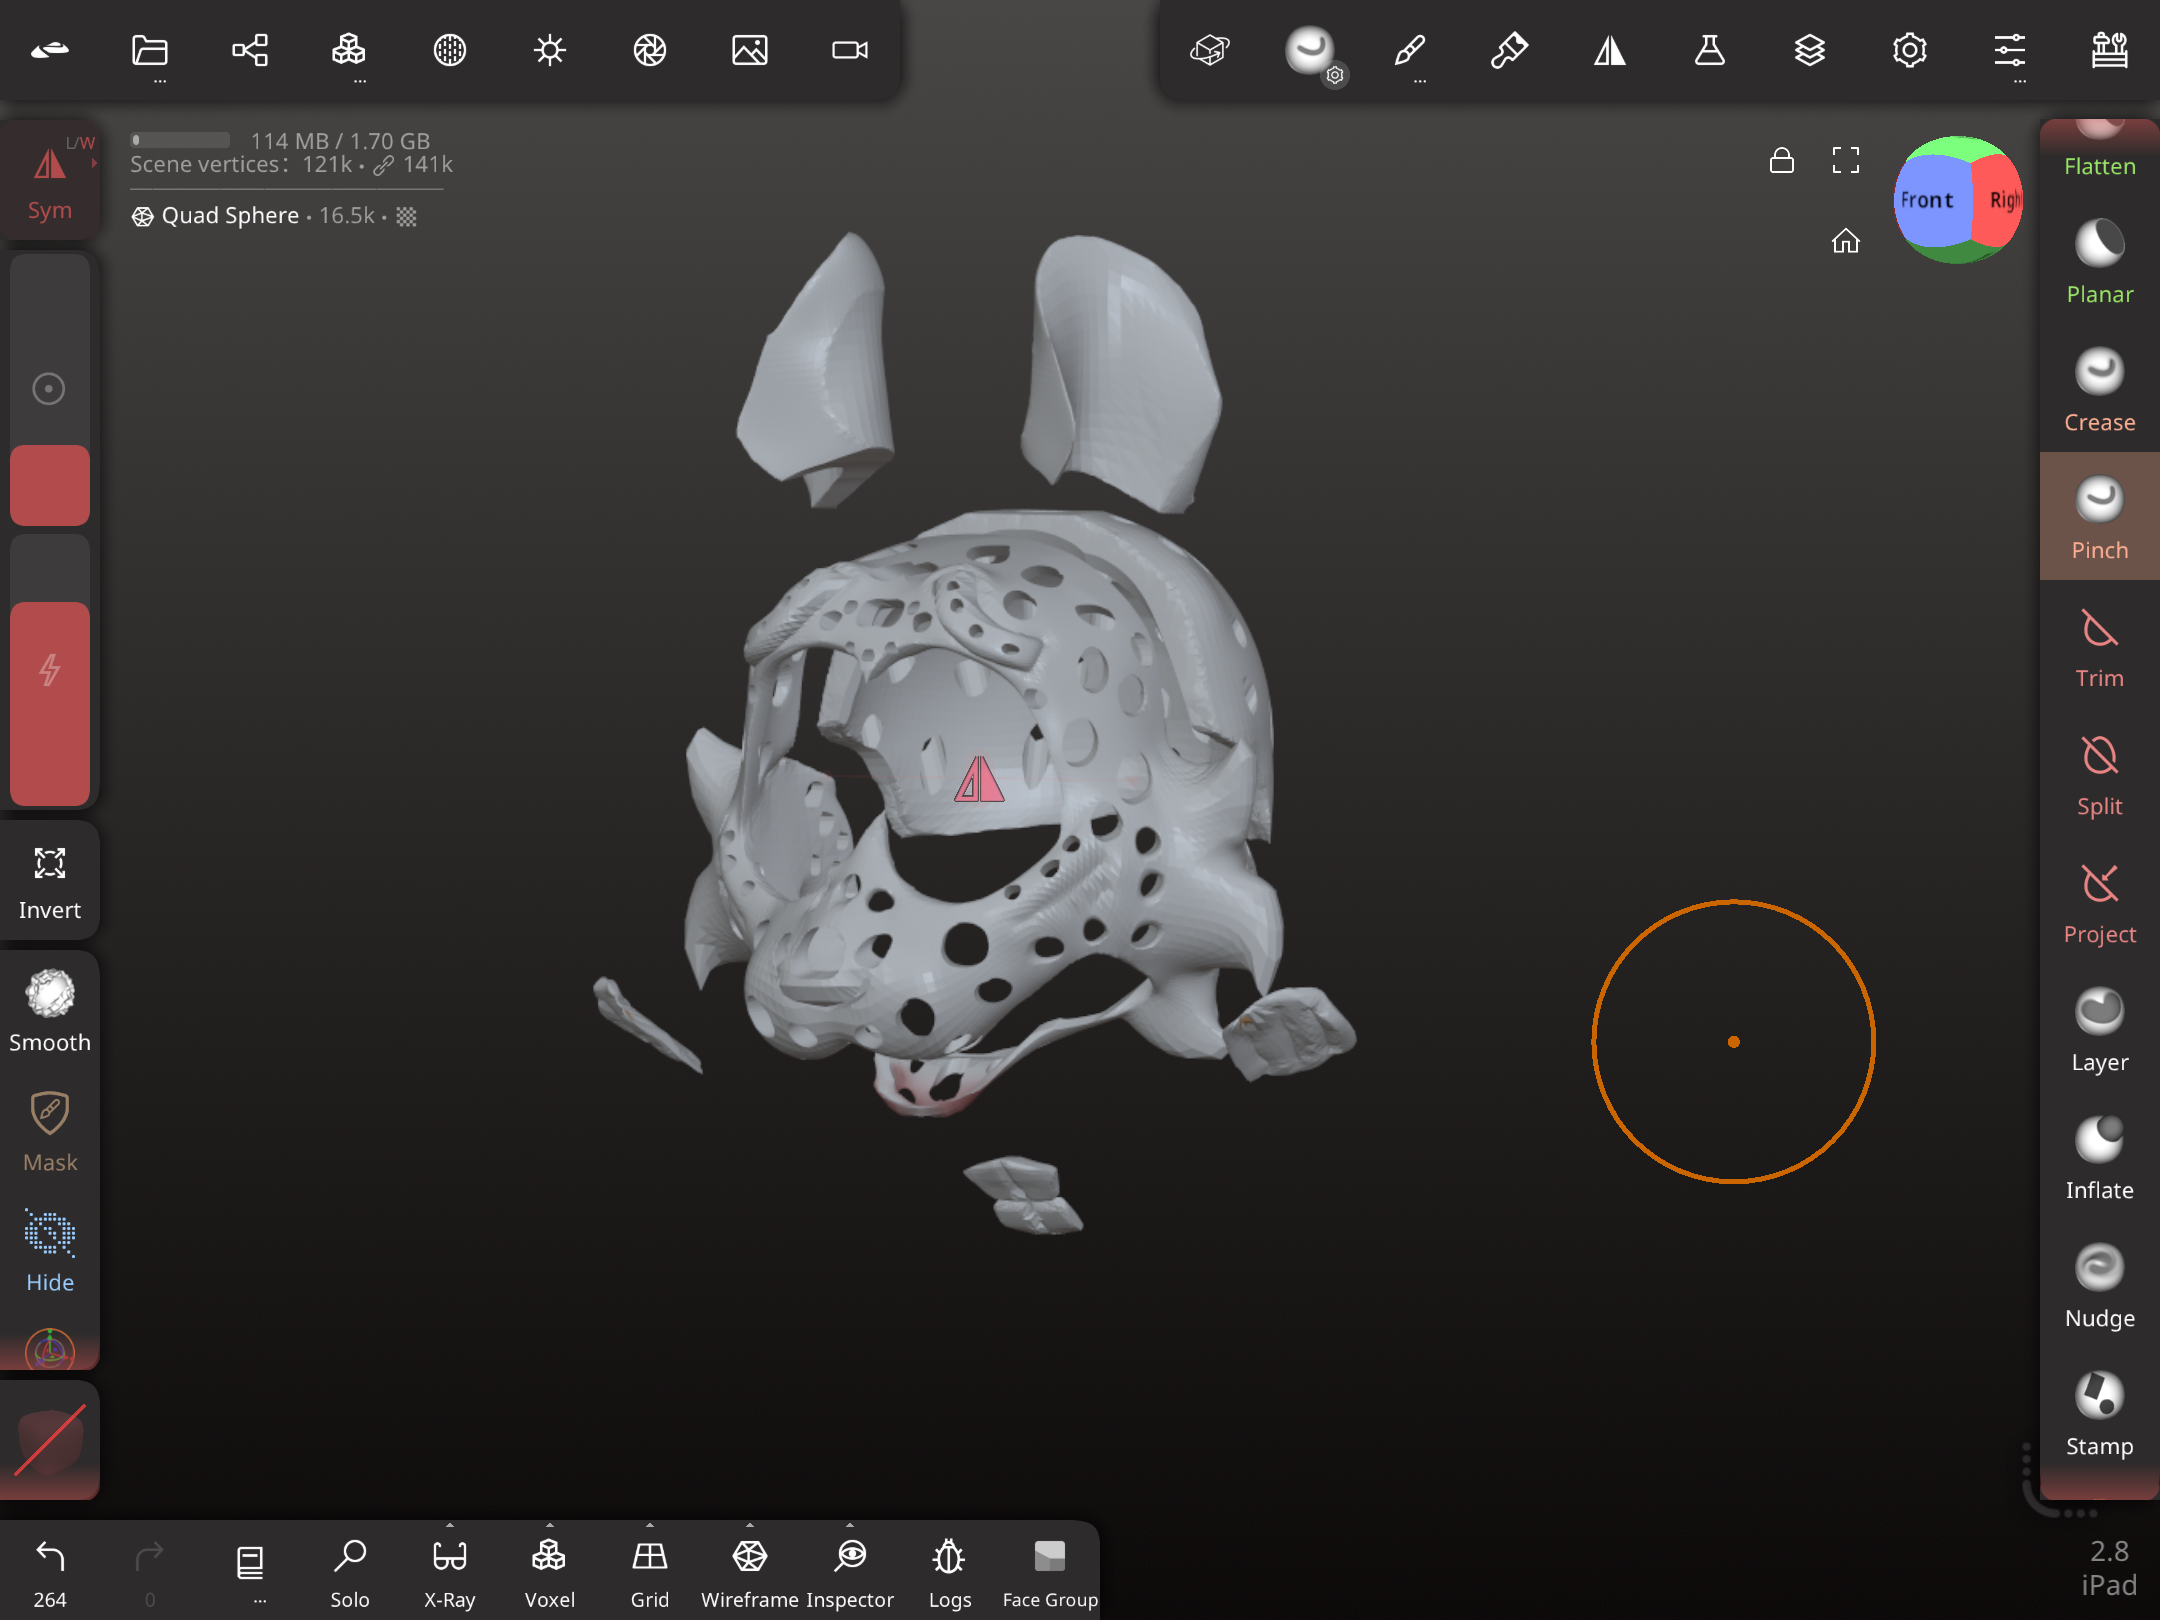Click the Front face of view cube

coord(1932,200)
